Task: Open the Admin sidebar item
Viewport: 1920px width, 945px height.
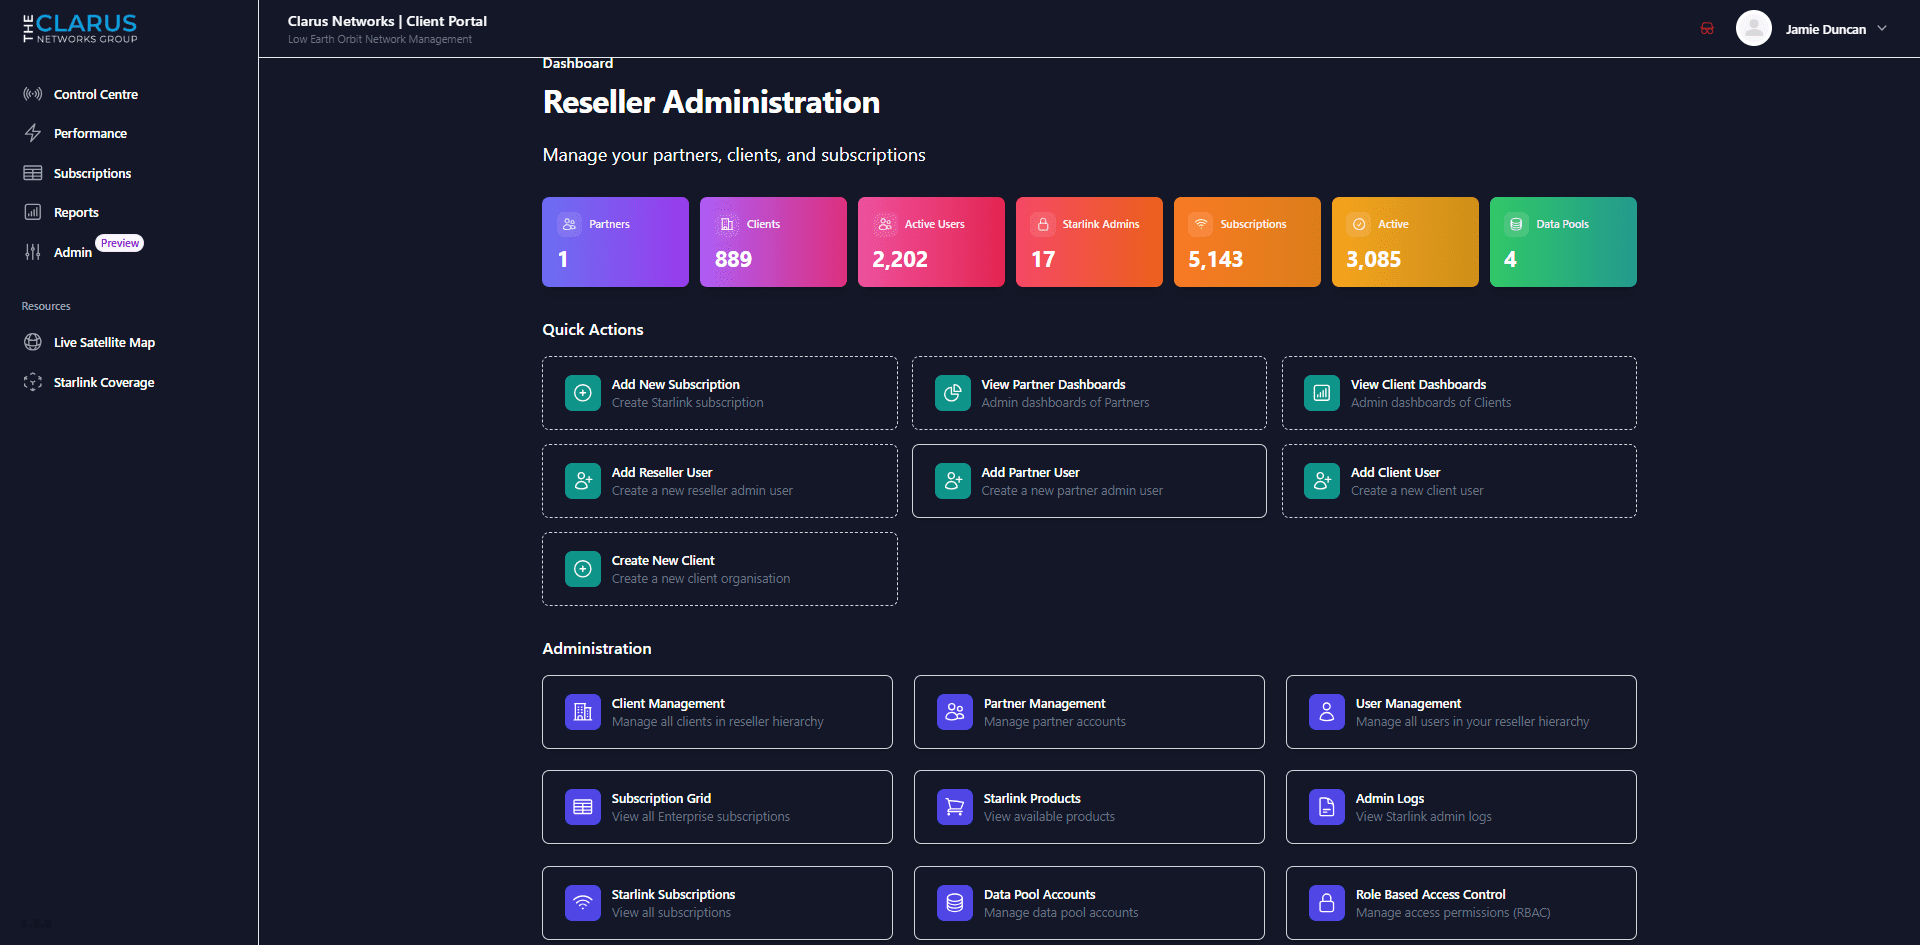Action: pos(72,252)
